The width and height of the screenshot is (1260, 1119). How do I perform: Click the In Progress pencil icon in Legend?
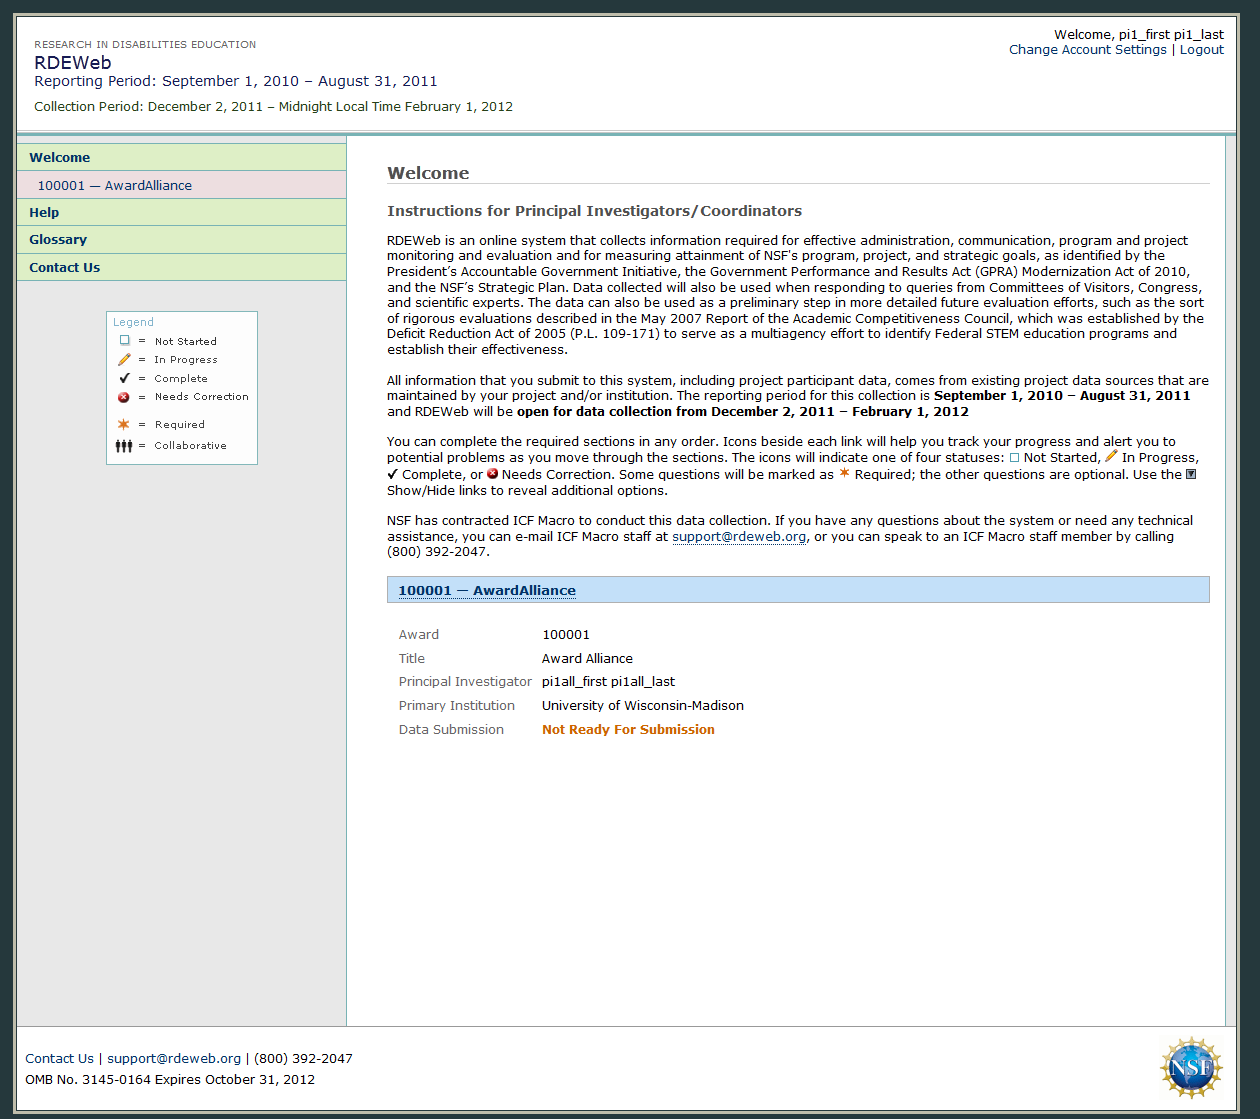click(124, 359)
